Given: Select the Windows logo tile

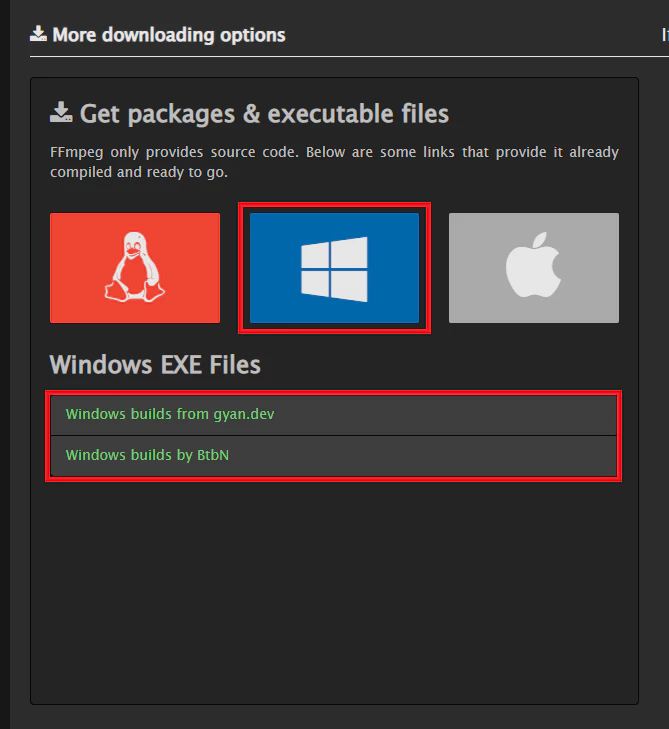Looking at the screenshot, I should coord(334,268).
